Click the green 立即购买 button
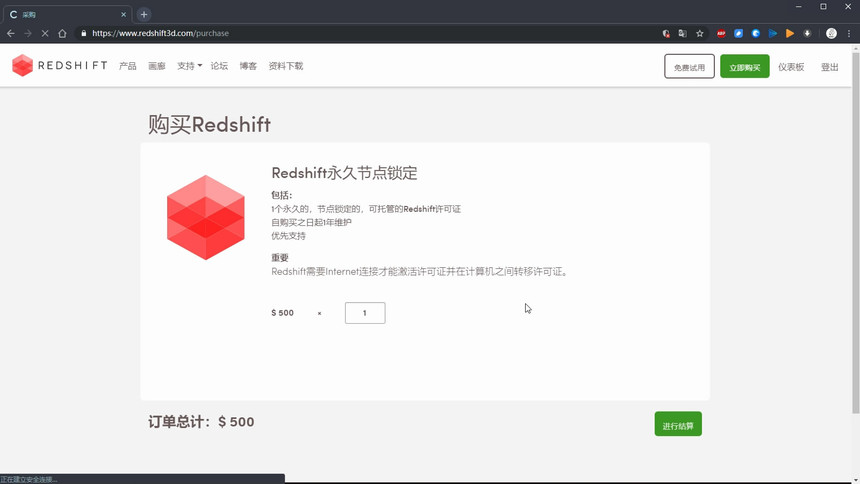This screenshot has width=860, height=484. 745,66
